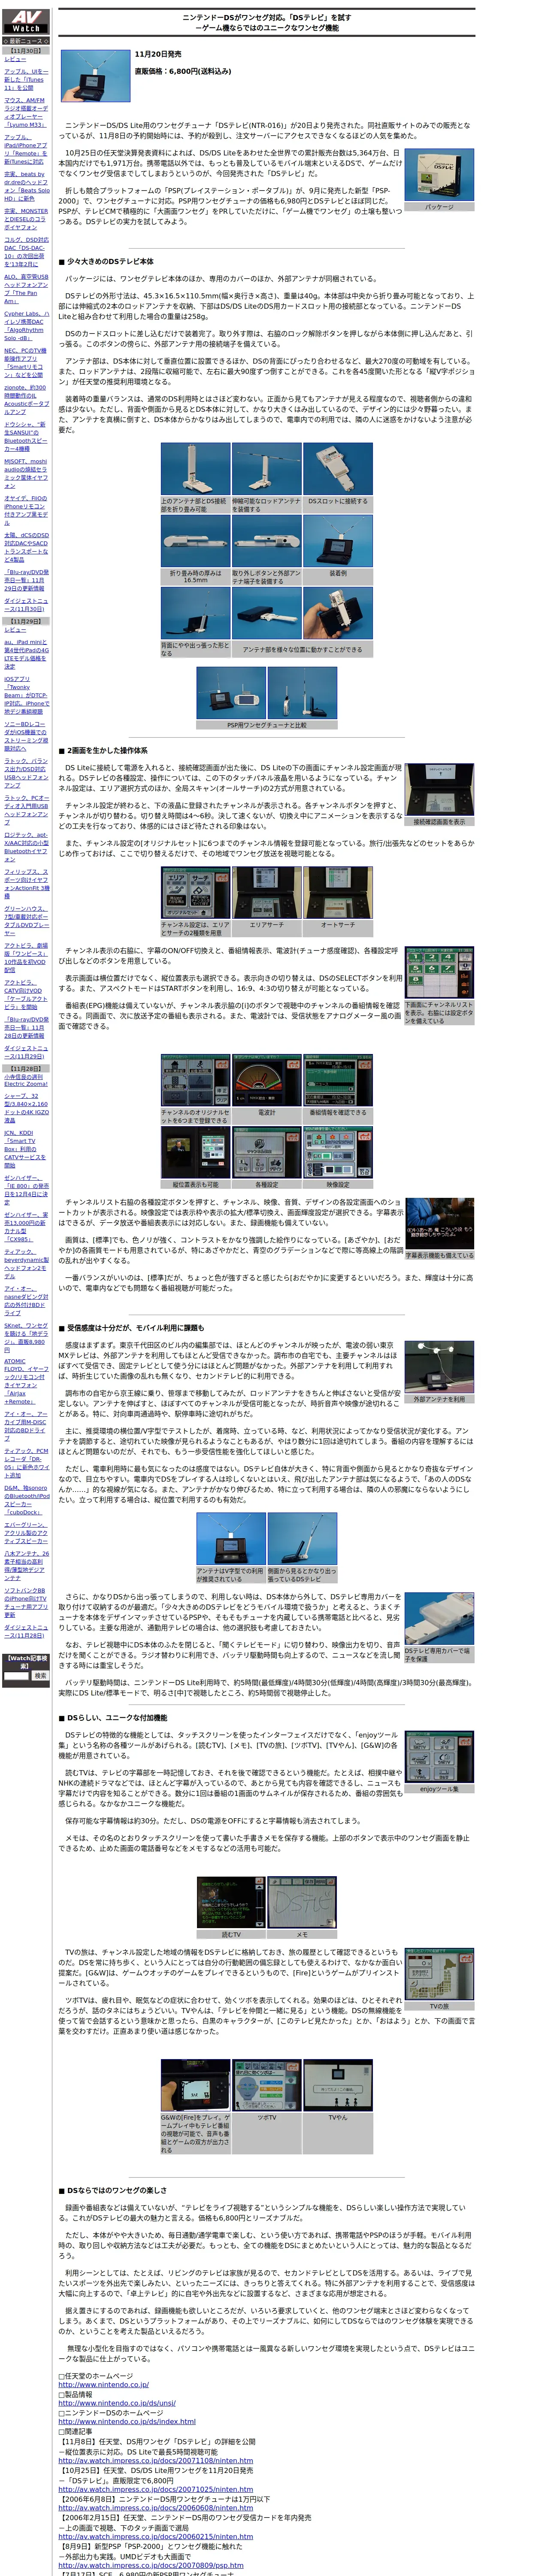Visit the nintendo.co.jp/ds/unsj/ product info link
The image size is (551, 2576).
pos(117,2403)
